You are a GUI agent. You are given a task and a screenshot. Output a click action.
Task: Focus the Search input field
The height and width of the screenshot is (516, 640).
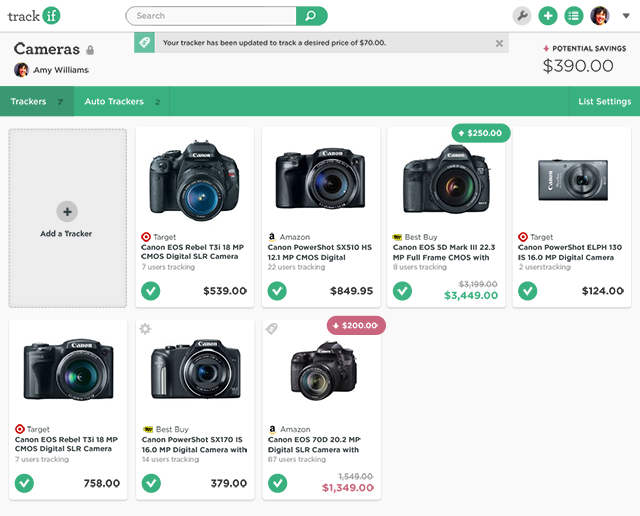point(211,16)
